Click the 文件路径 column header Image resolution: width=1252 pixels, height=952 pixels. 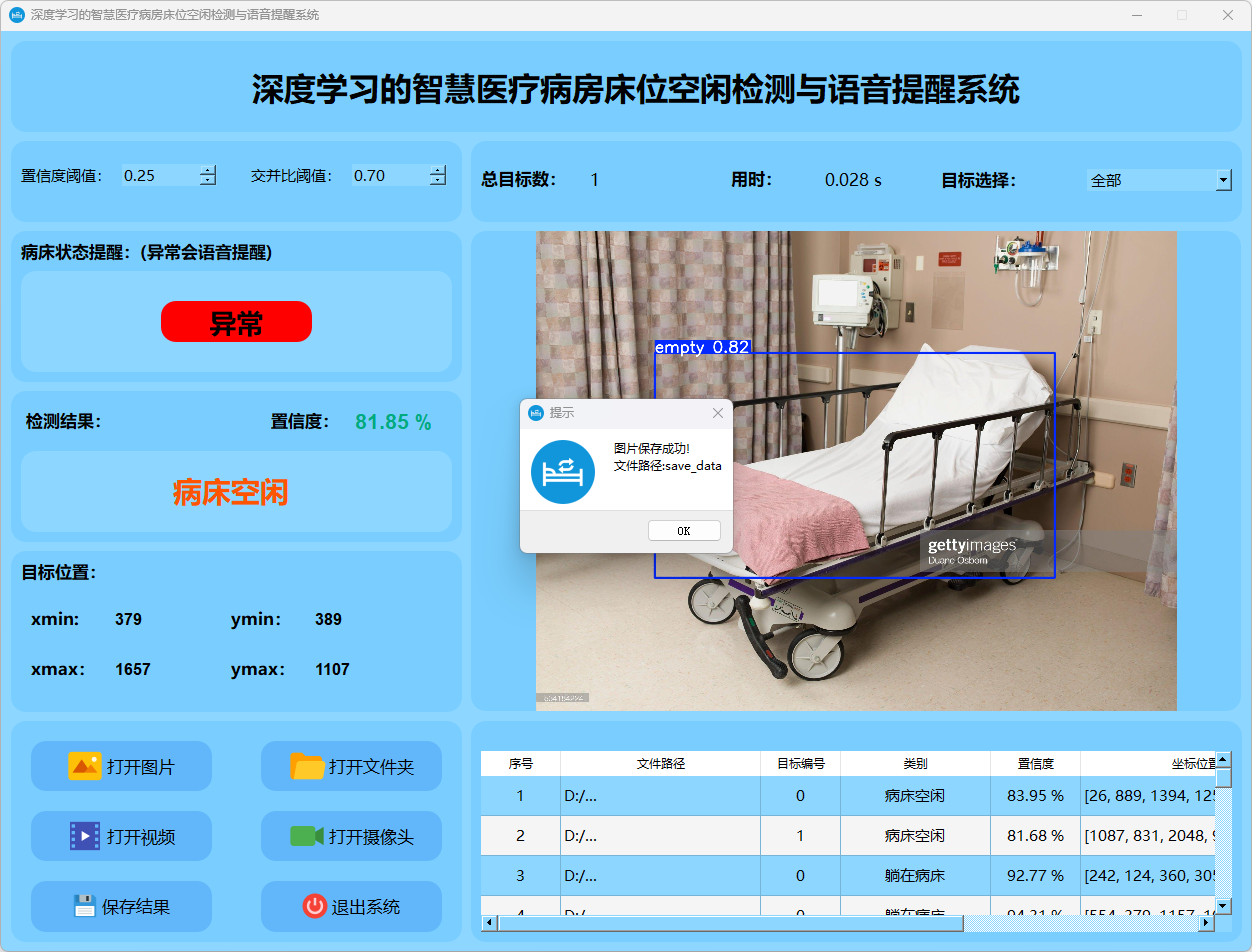(660, 763)
